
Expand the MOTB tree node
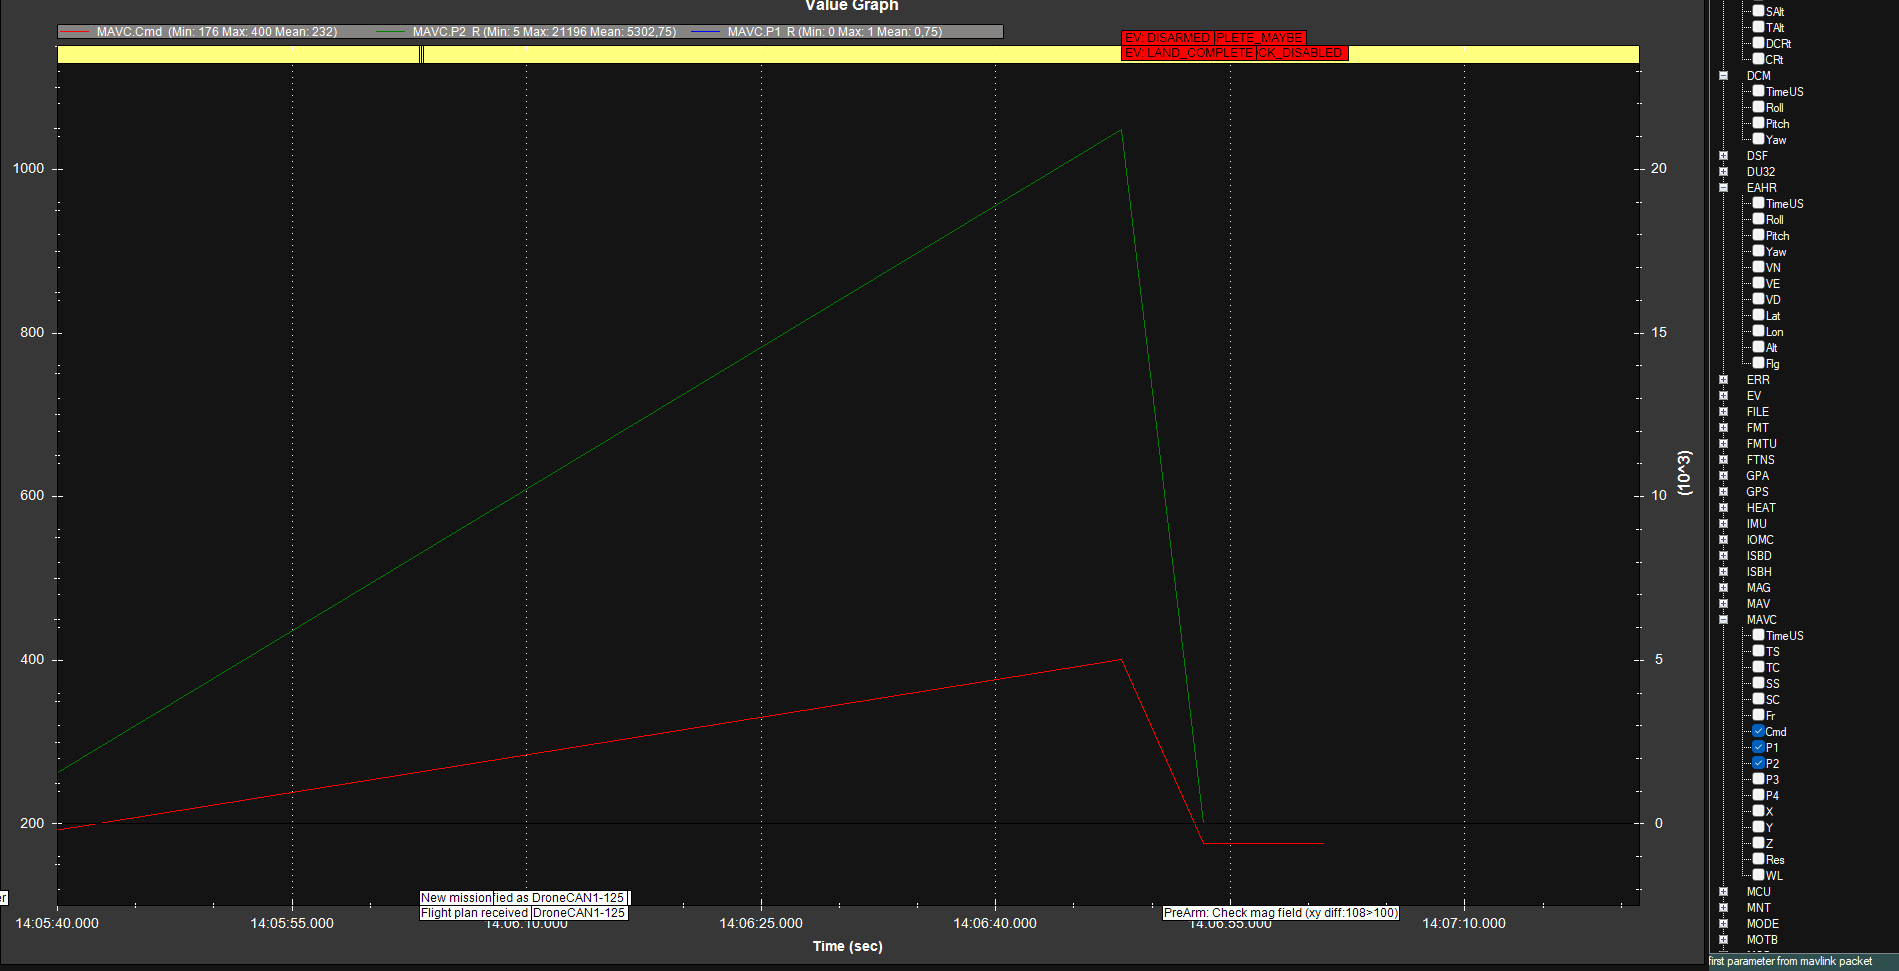1723,940
